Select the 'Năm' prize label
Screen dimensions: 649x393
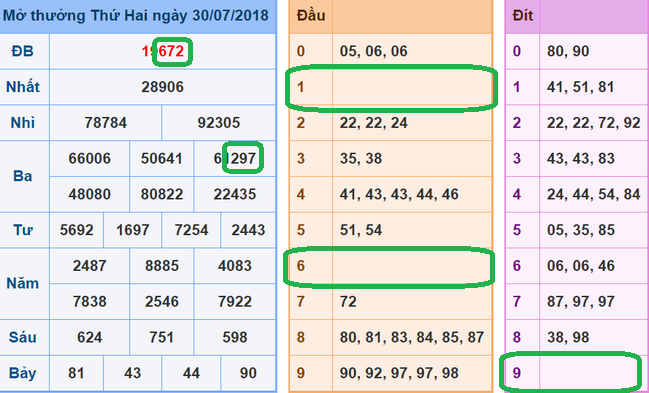coord(23,283)
